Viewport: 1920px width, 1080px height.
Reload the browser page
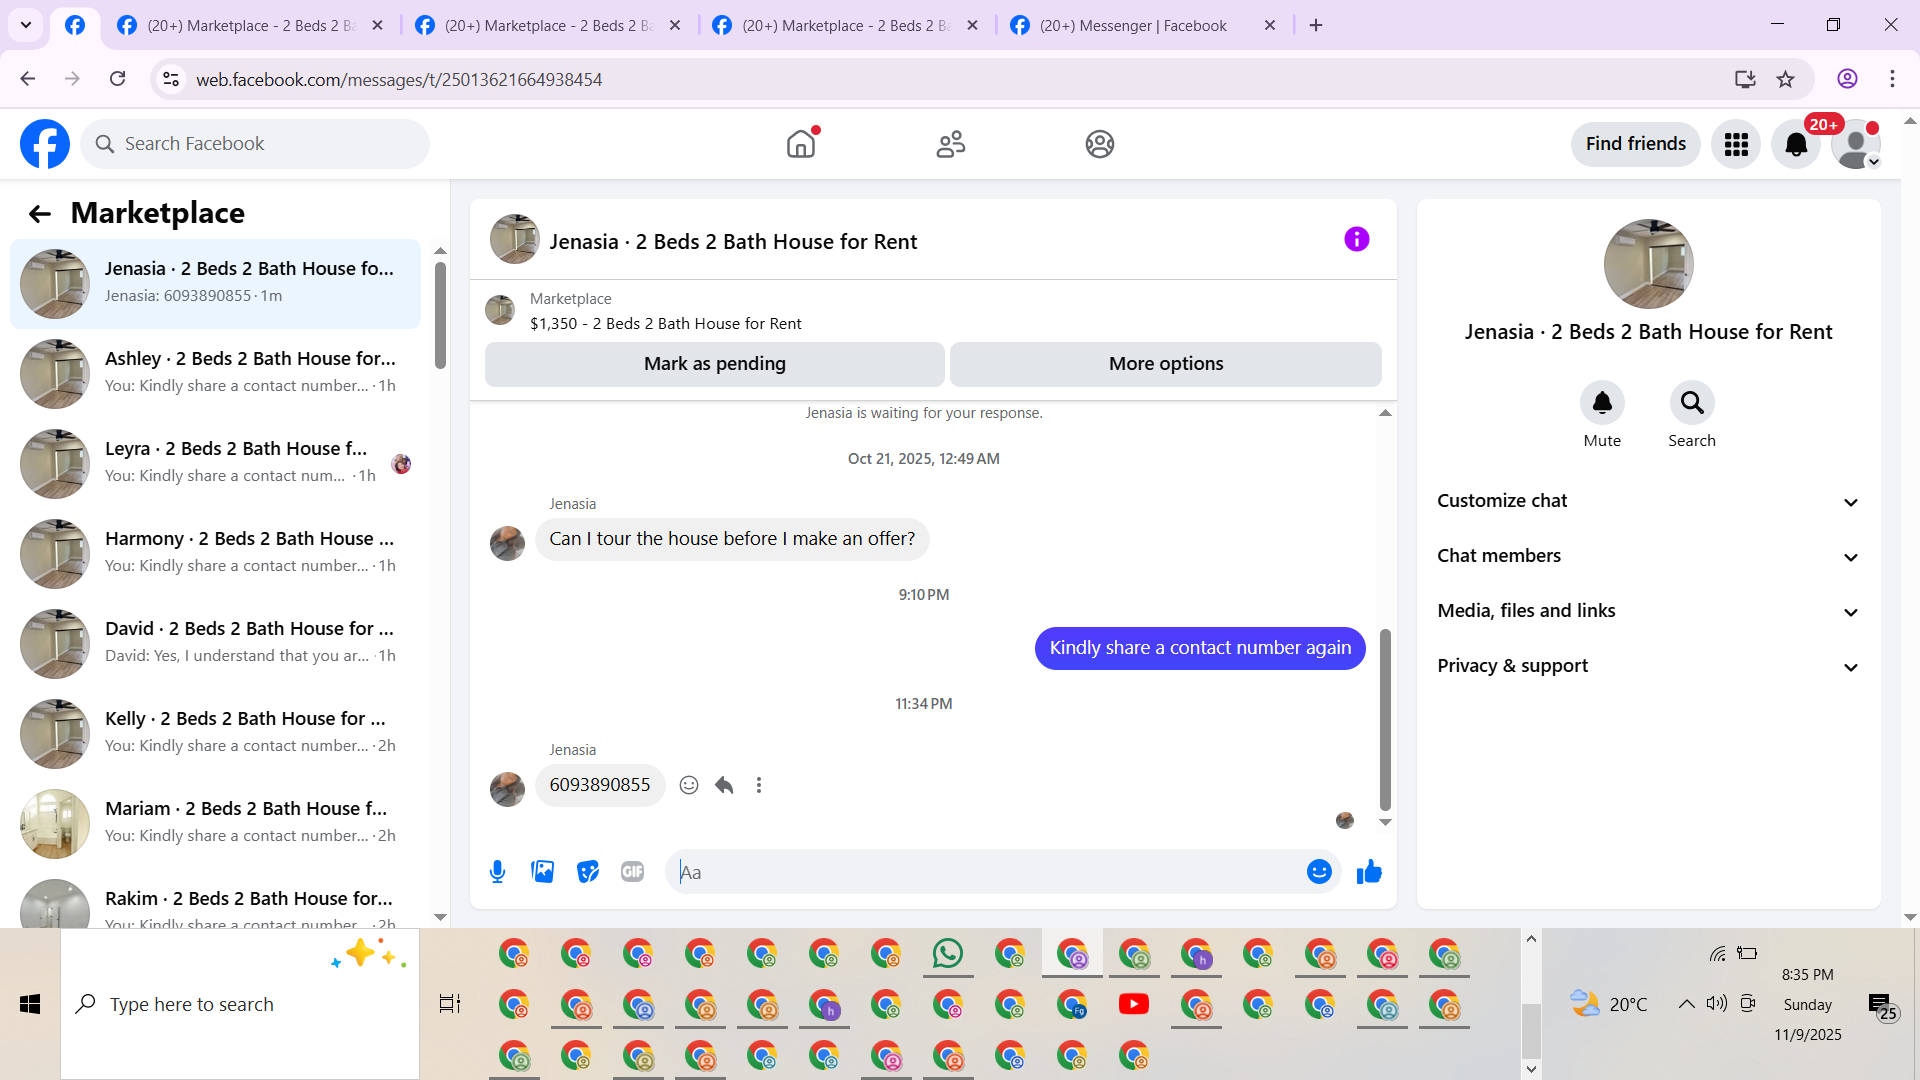tap(117, 79)
